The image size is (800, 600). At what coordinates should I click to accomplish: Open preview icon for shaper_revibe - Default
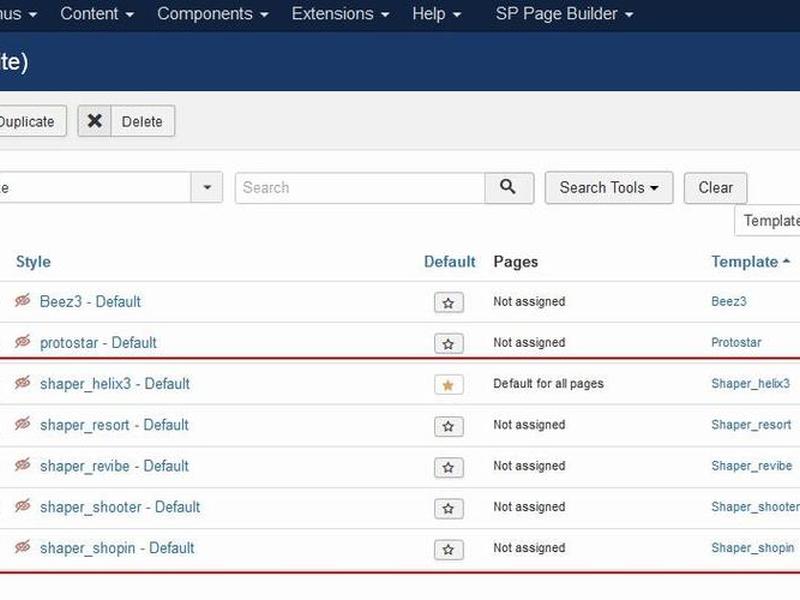(22, 465)
